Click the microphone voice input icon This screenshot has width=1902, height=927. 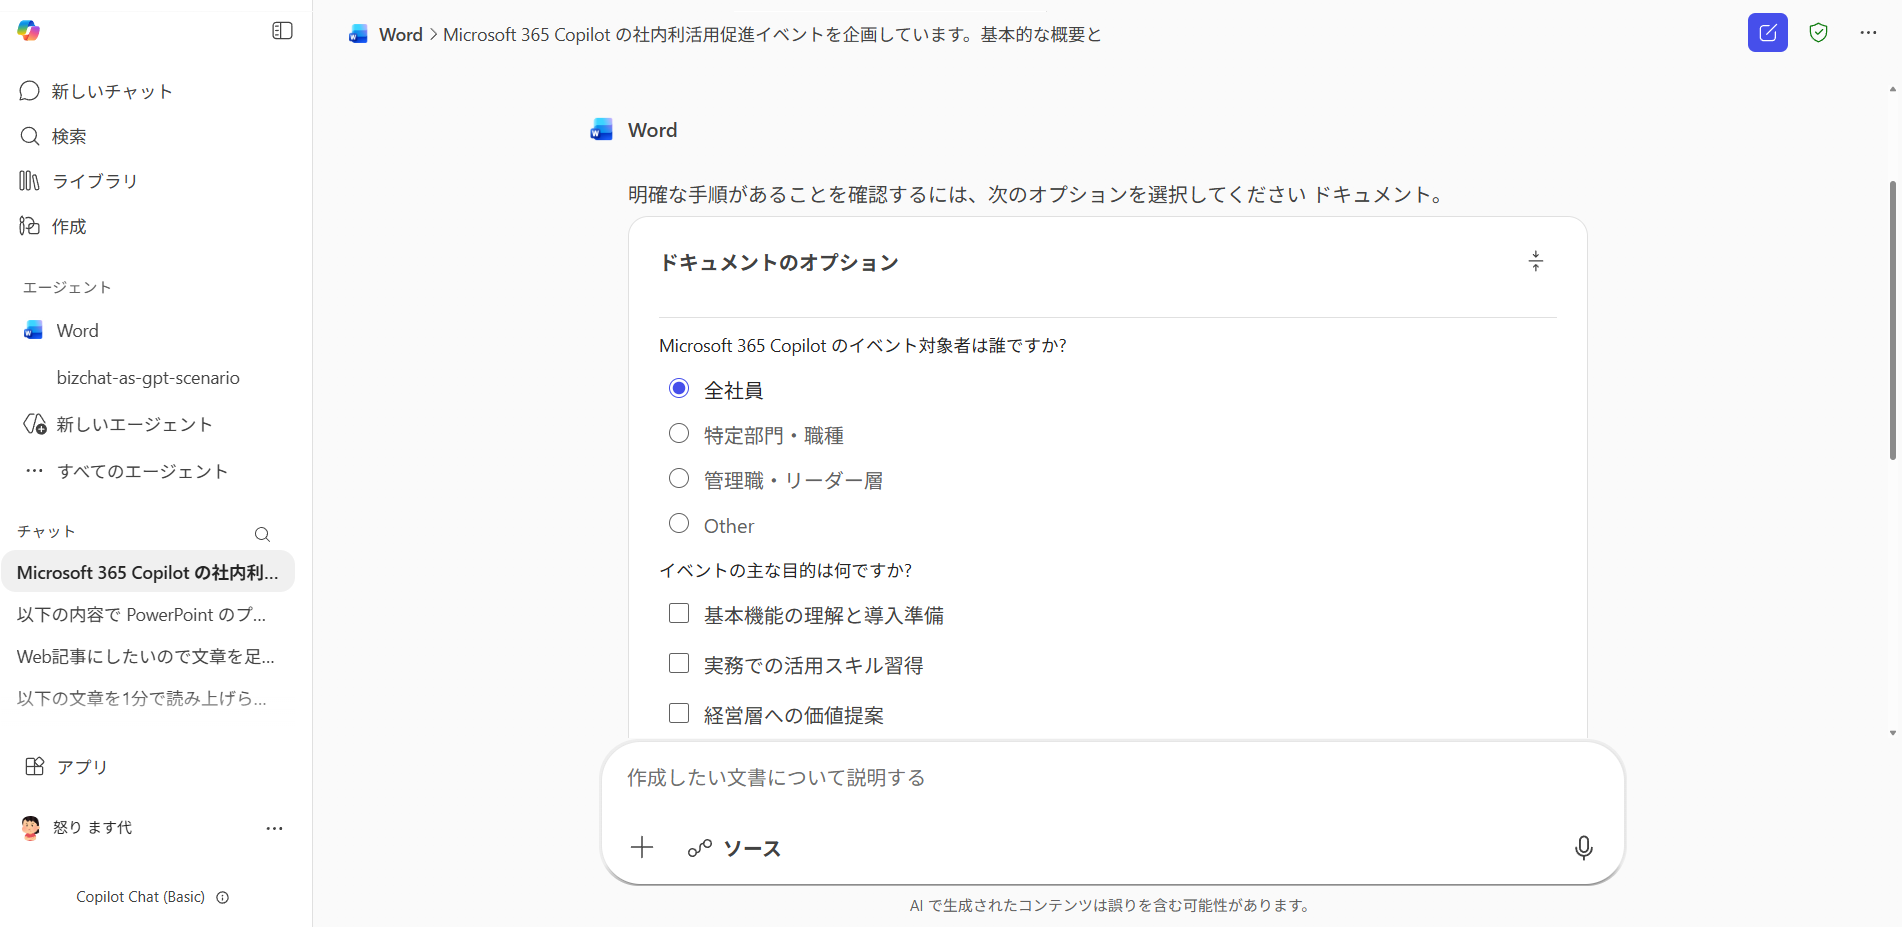(1583, 848)
